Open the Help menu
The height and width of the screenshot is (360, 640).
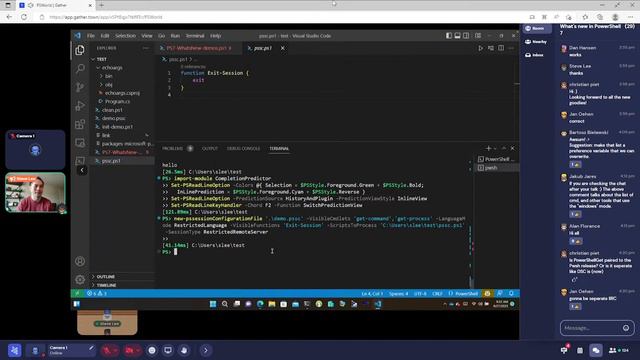coord(216,36)
